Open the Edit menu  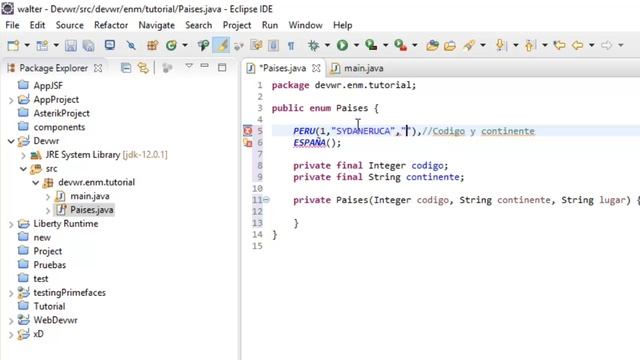coord(37,25)
